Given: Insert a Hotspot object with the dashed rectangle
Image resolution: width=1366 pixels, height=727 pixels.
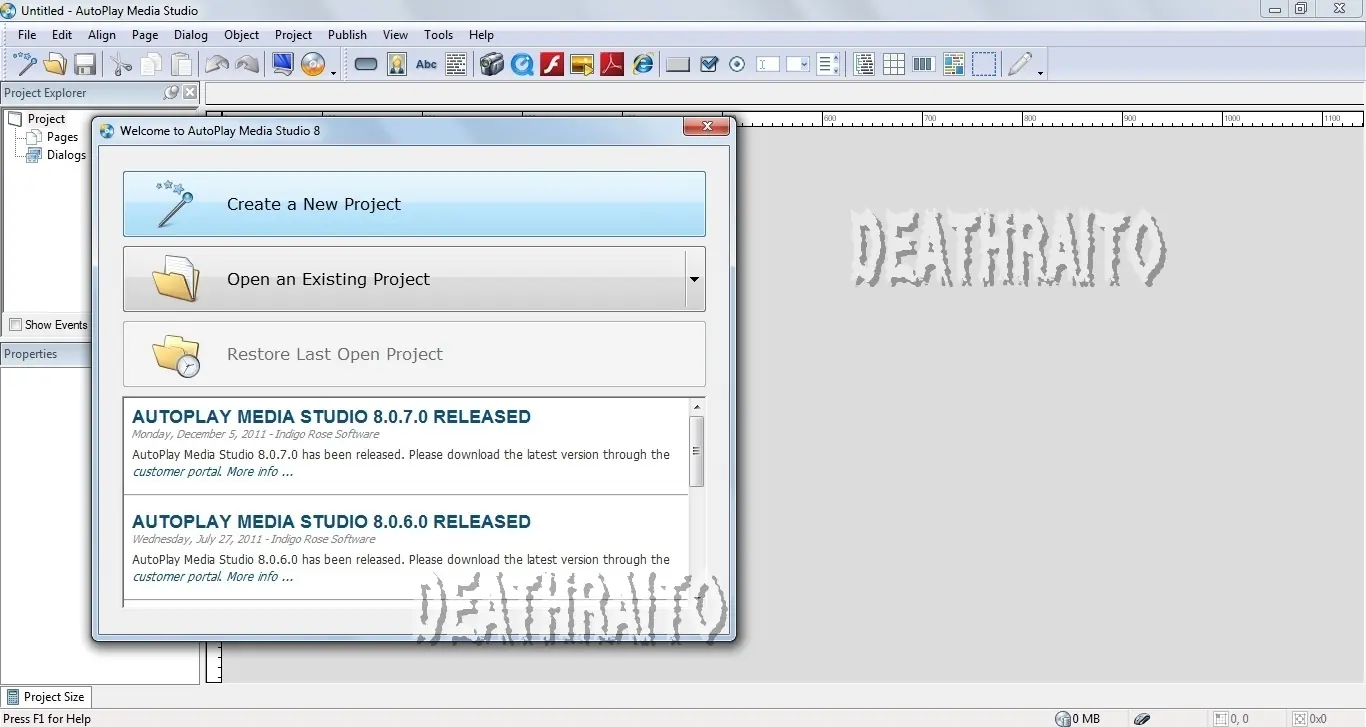Looking at the screenshot, I should pyautogui.click(x=985, y=65).
